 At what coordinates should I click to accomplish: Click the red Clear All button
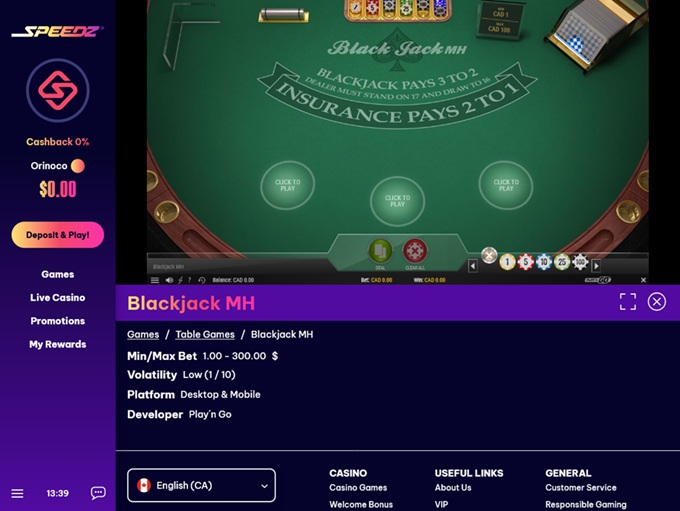point(415,251)
